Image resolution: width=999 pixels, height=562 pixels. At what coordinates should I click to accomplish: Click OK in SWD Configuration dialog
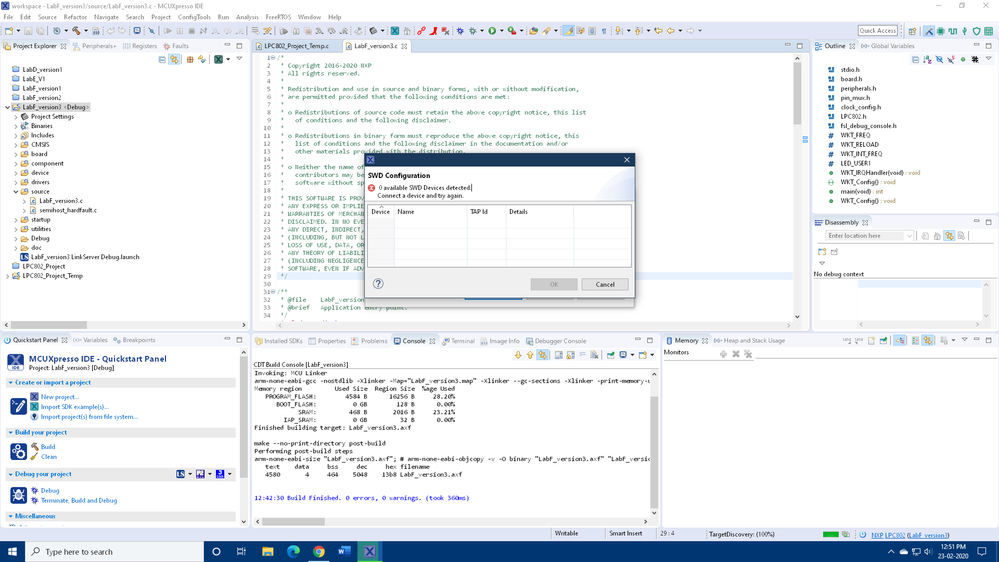click(x=554, y=284)
